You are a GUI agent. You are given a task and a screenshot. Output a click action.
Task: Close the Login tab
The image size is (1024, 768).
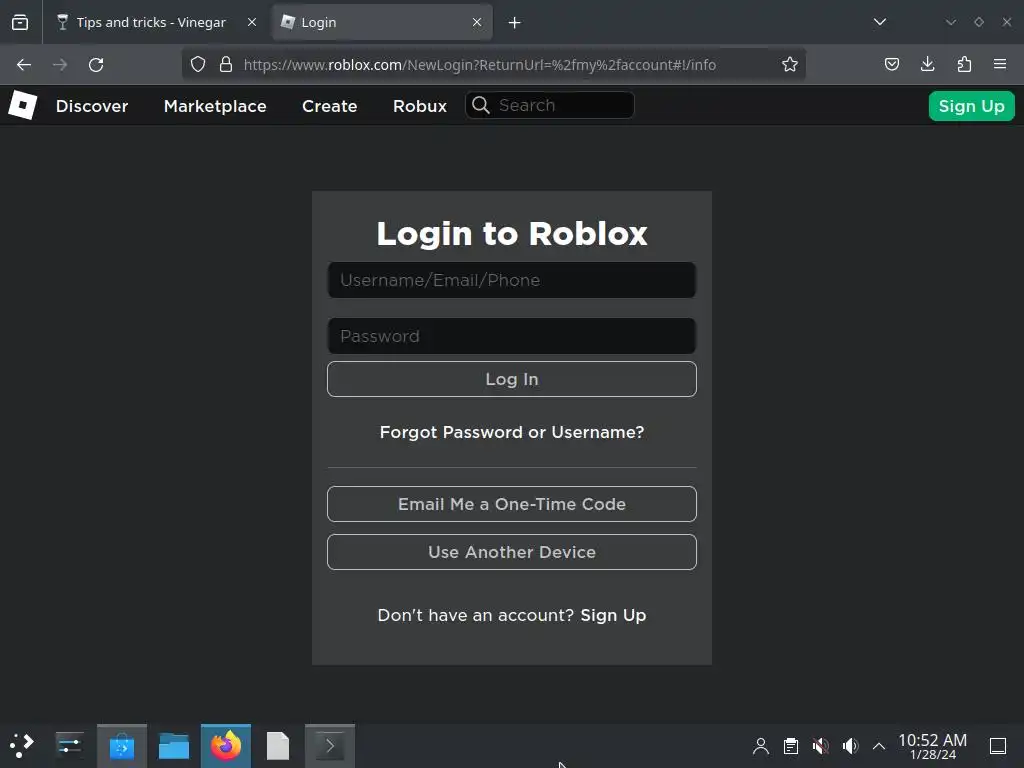pos(477,22)
